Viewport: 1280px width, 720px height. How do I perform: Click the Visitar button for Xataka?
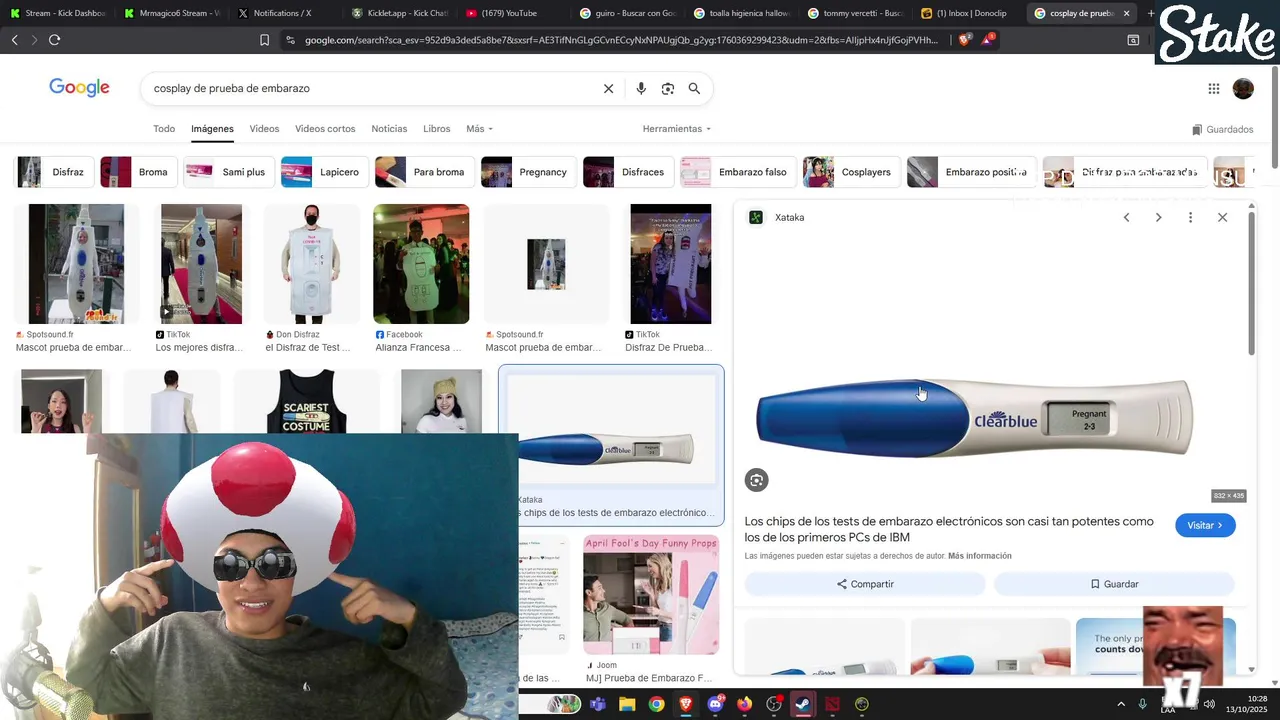pos(1205,525)
